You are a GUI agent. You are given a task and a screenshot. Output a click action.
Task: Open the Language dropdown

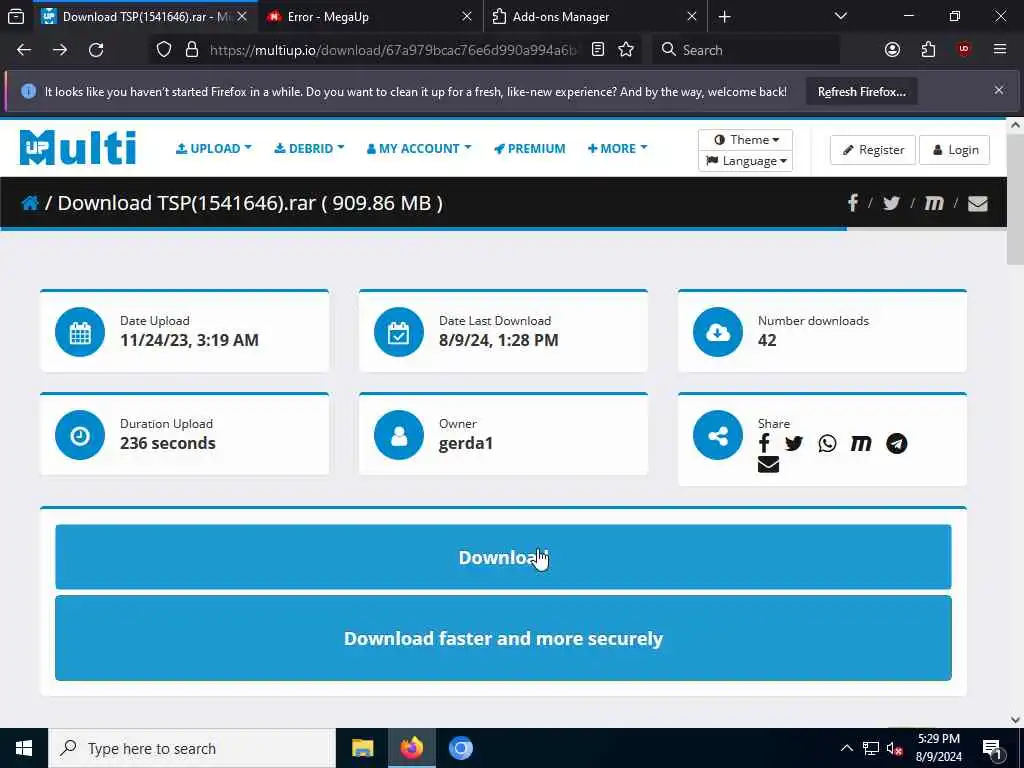point(745,161)
